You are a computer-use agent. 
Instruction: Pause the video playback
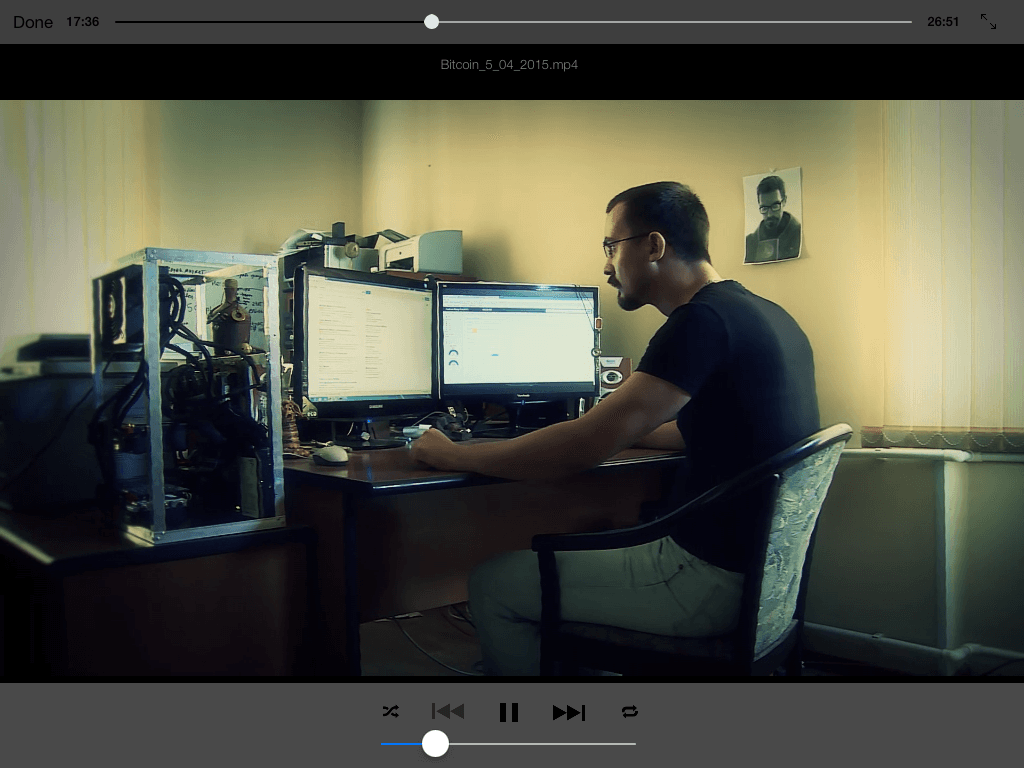pos(509,712)
